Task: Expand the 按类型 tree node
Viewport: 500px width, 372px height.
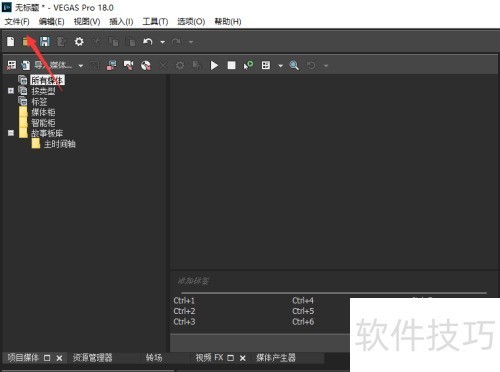Action: (x=11, y=90)
